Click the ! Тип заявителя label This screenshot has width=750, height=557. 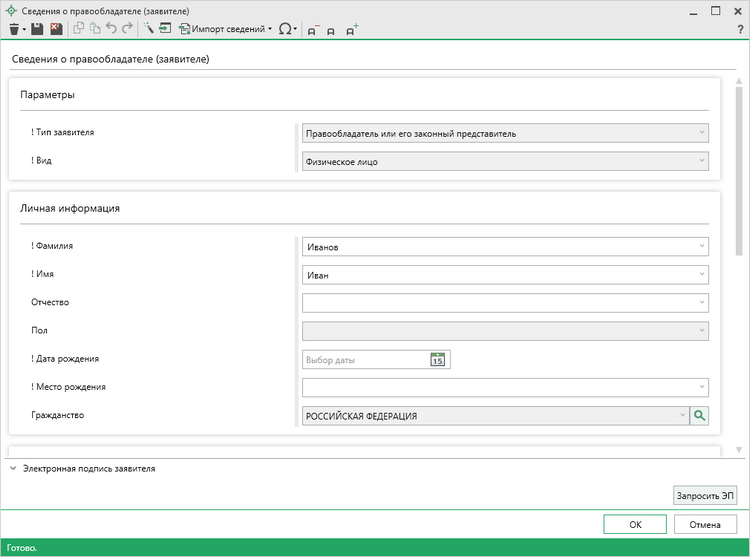pyautogui.click(x=63, y=132)
